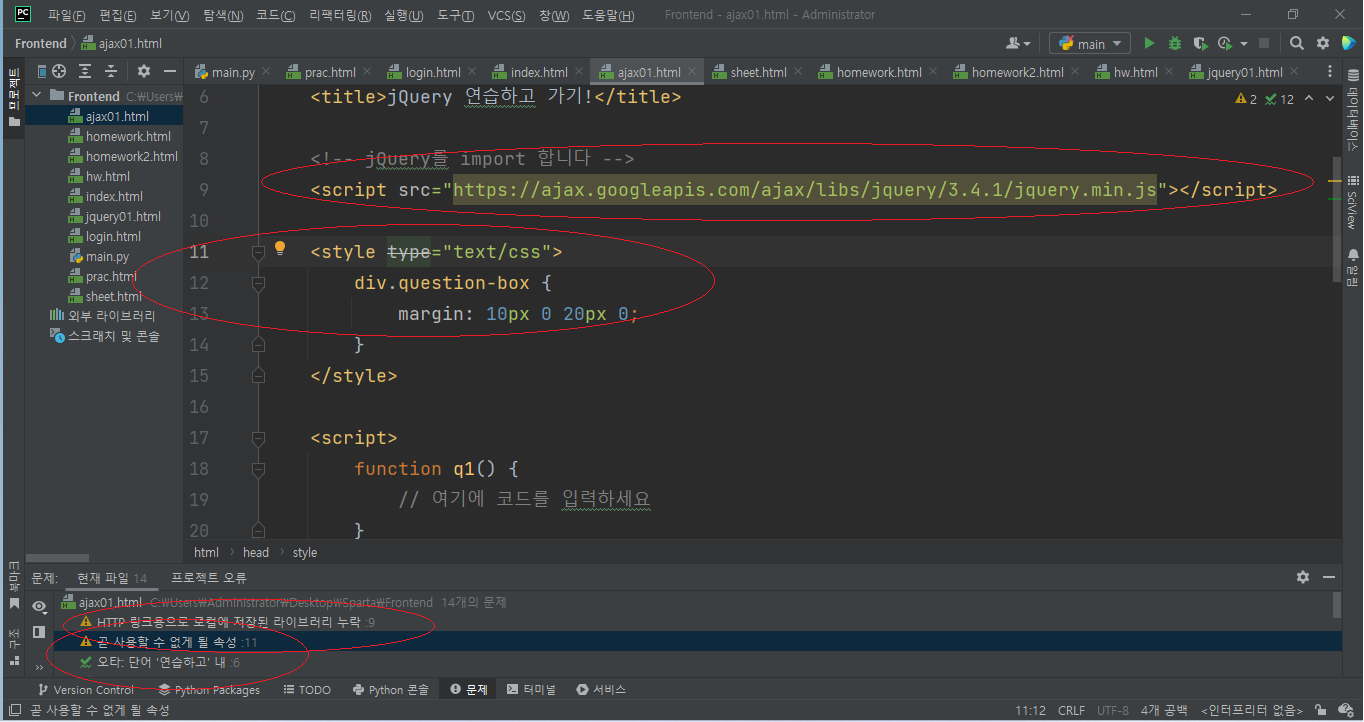Switch to the main.py editor tab

tap(233, 72)
